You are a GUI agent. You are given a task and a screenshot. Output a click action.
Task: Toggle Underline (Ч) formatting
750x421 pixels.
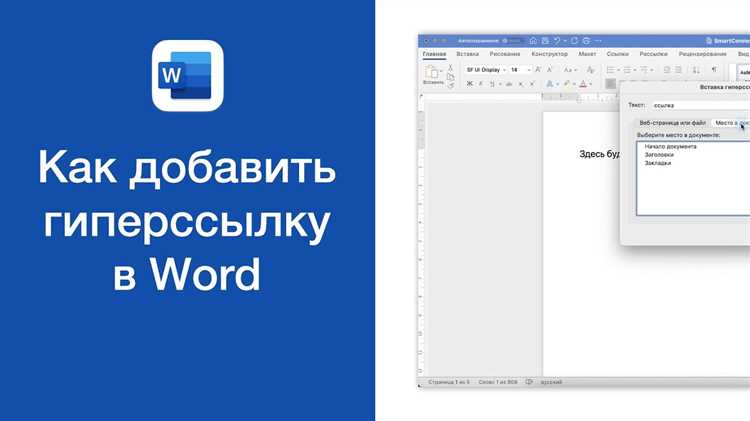pos(492,84)
